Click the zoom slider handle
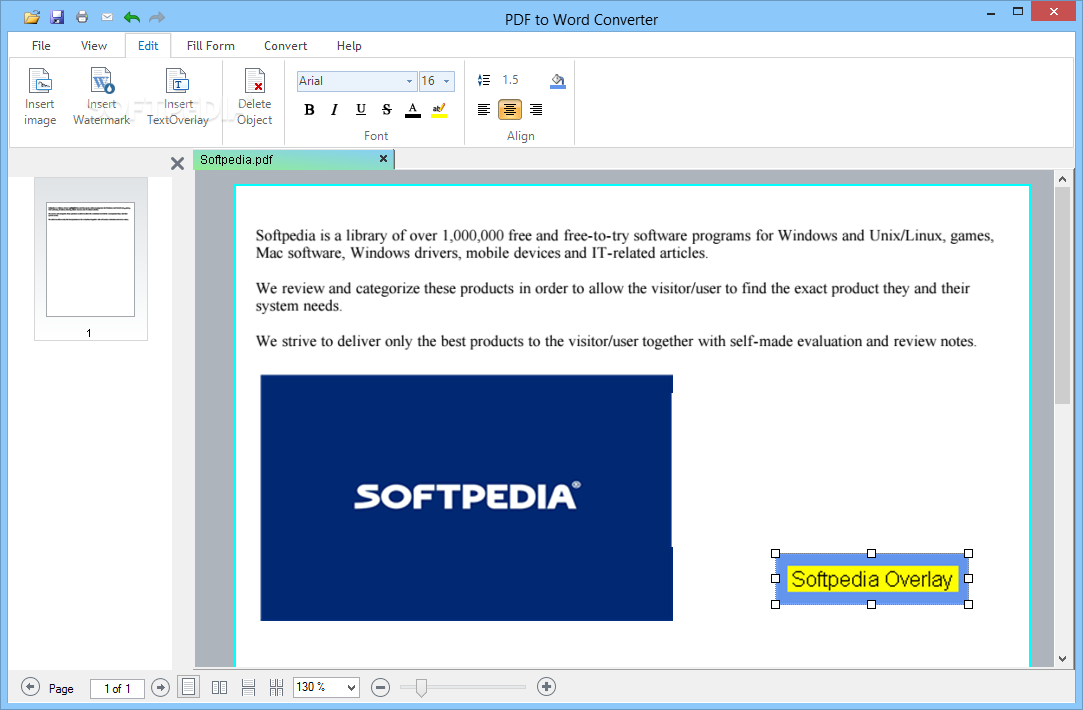Screen dimensions: 1083x710 pyautogui.click(x=421, y=687)
